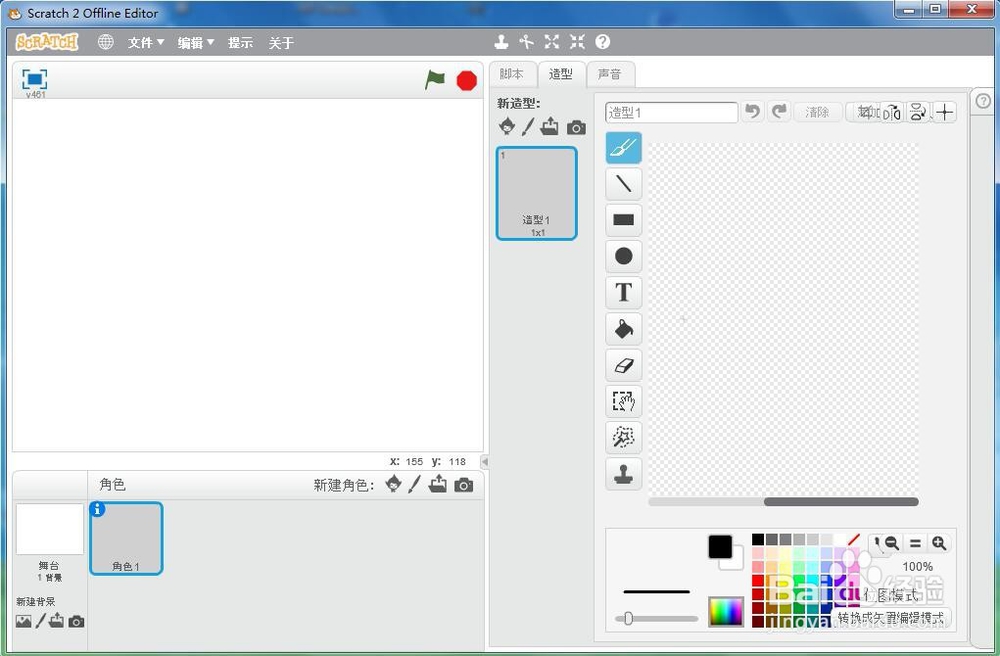The width and height of the screenshot is (1000, 656).
Task: Click the 清除 button
Action: coord(817,112)
